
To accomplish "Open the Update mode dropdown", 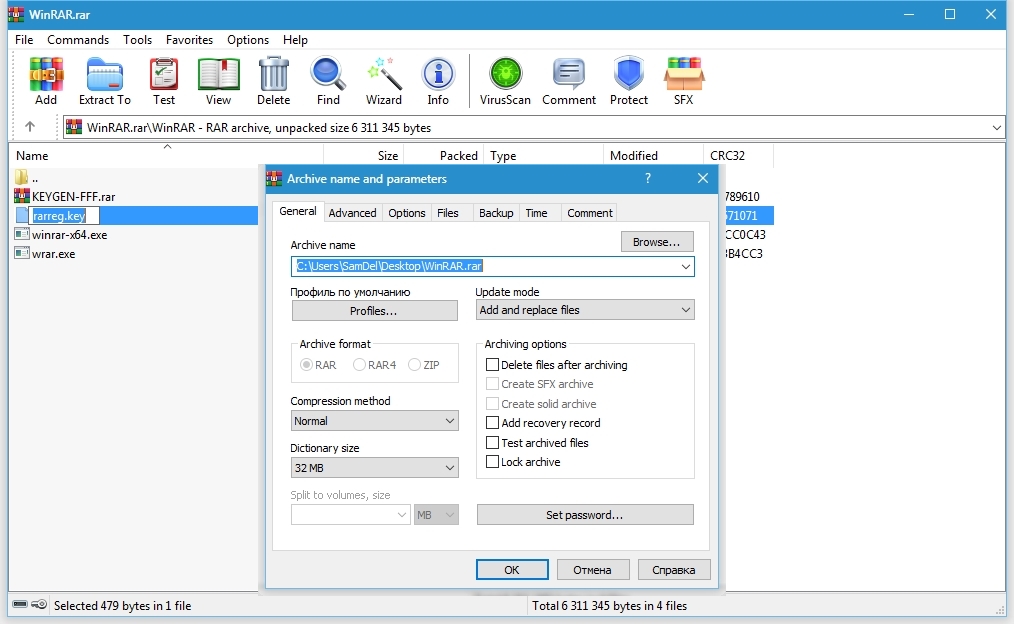I will (585, 310).
